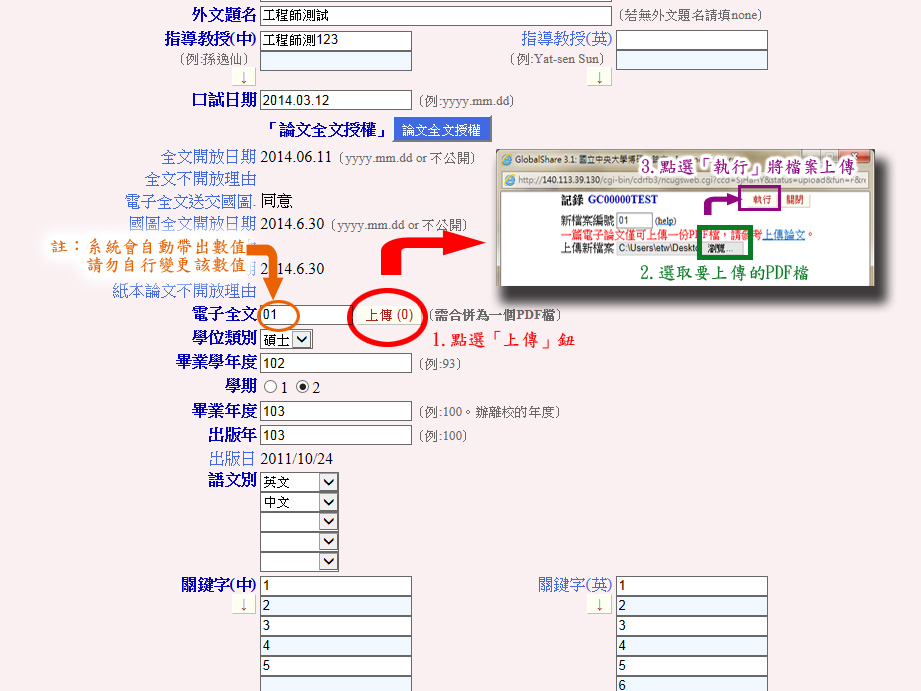Select 學期 option 1
Viewport: 921px width, 691px height.
pyautogui.click(x=269, y=387)
